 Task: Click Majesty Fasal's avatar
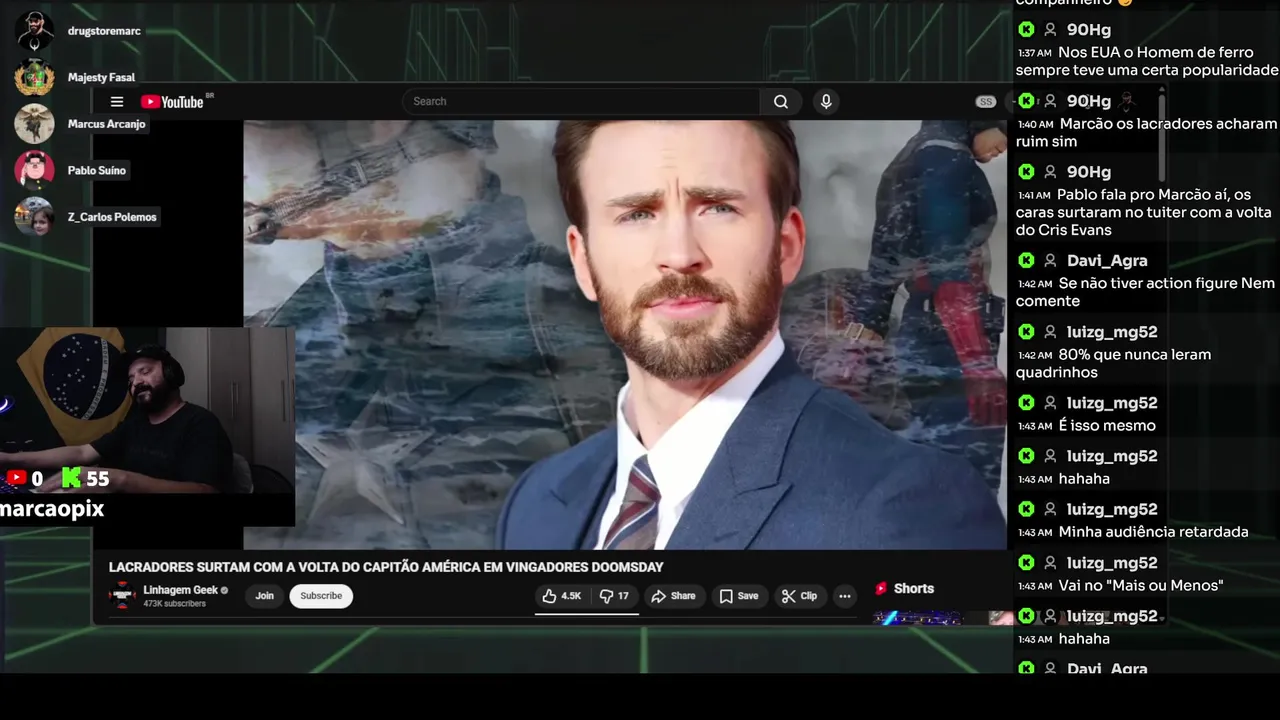35,77
